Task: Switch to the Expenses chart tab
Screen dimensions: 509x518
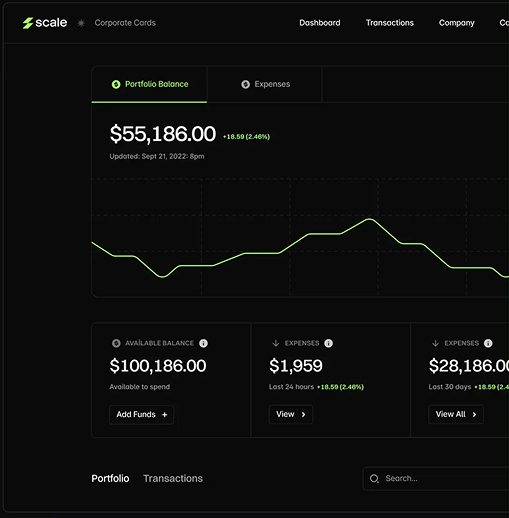Action: point(265,84)
